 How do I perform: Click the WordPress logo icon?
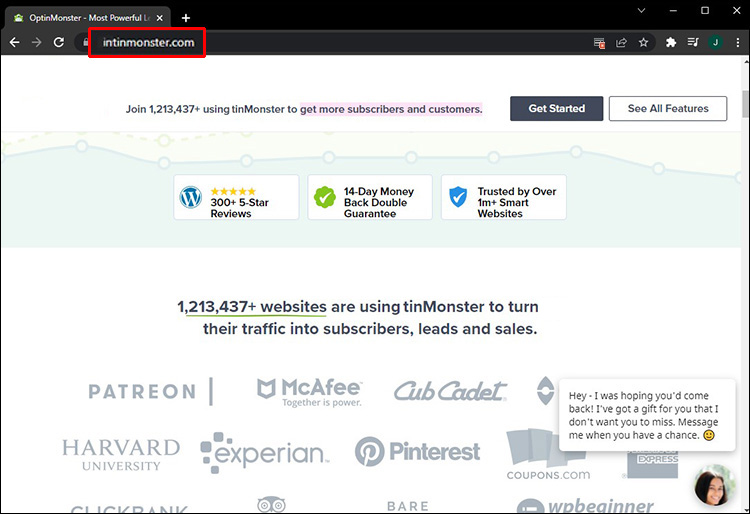tap(190, 197)
